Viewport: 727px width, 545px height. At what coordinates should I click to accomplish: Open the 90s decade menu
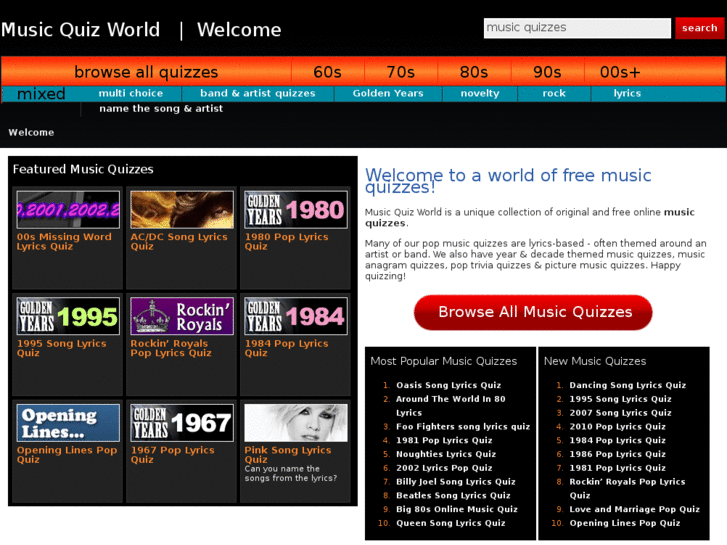coord(547,72)
